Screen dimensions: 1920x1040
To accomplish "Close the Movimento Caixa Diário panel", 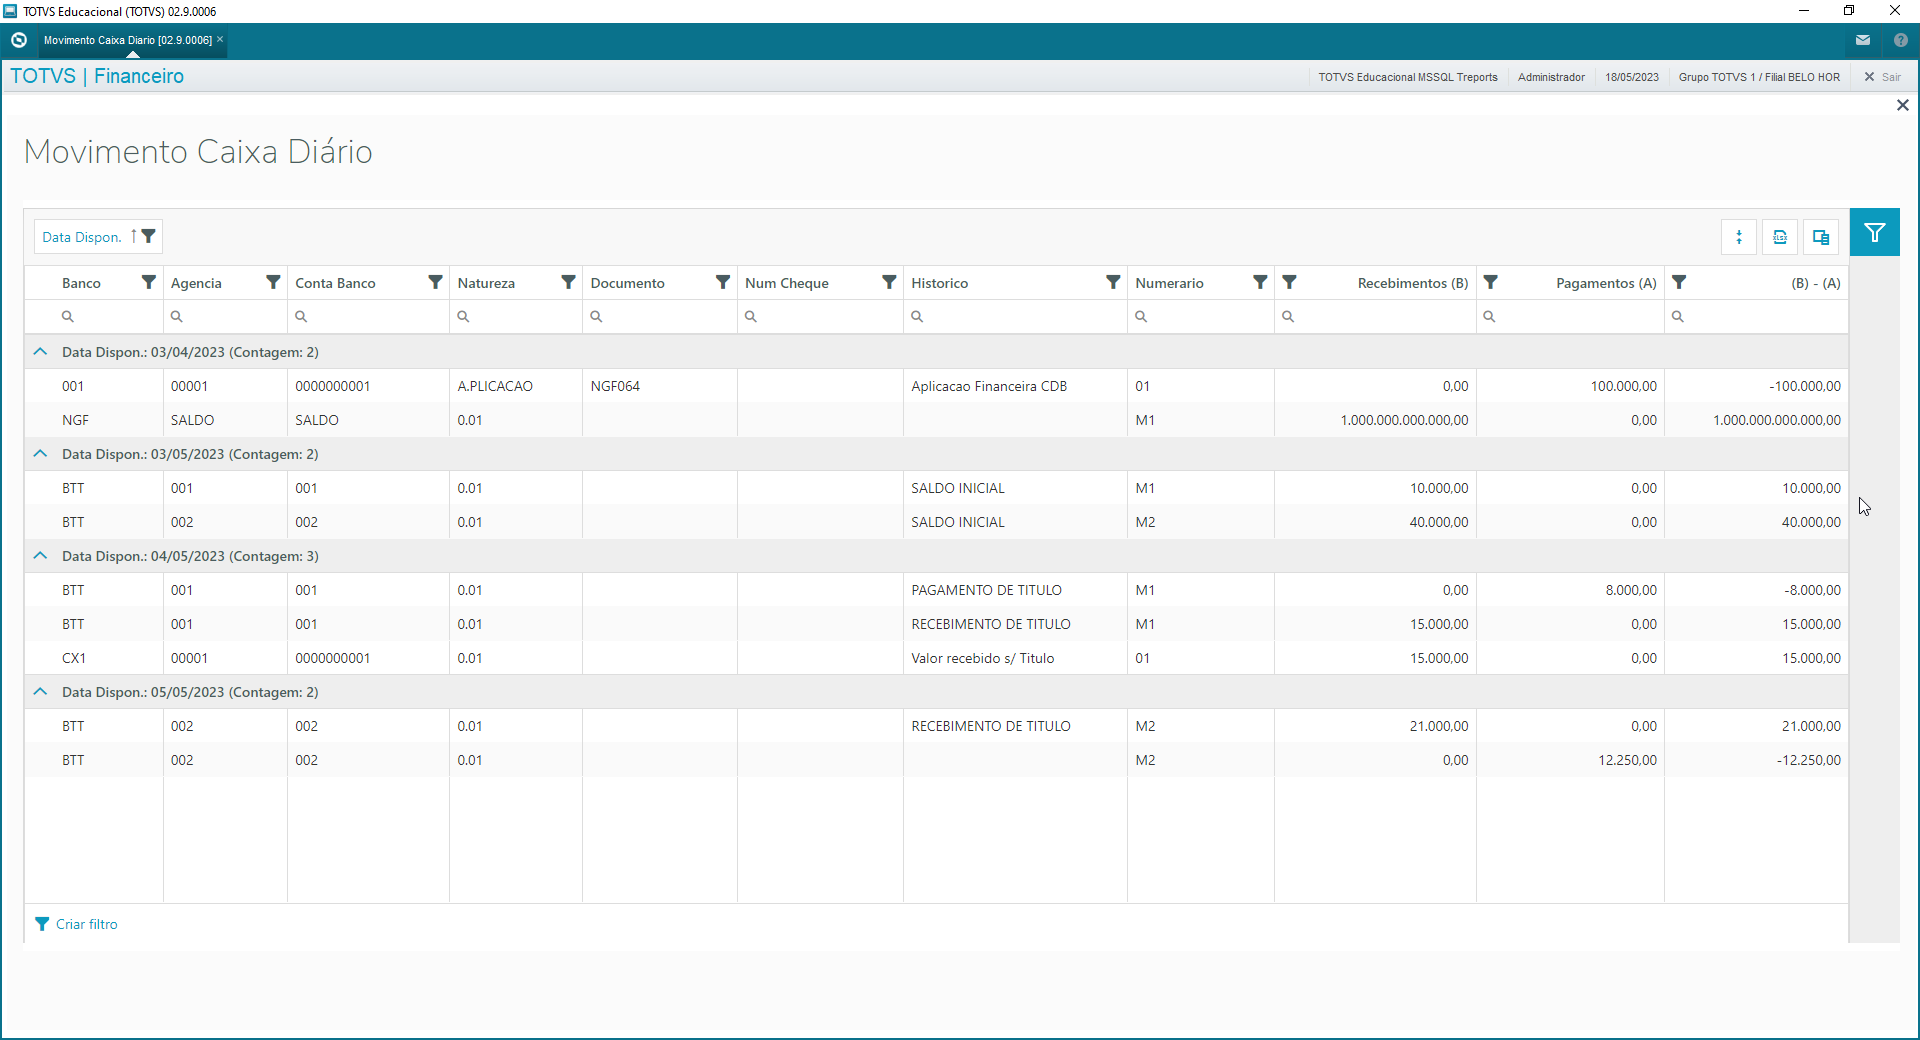I will coord(1903,105).
